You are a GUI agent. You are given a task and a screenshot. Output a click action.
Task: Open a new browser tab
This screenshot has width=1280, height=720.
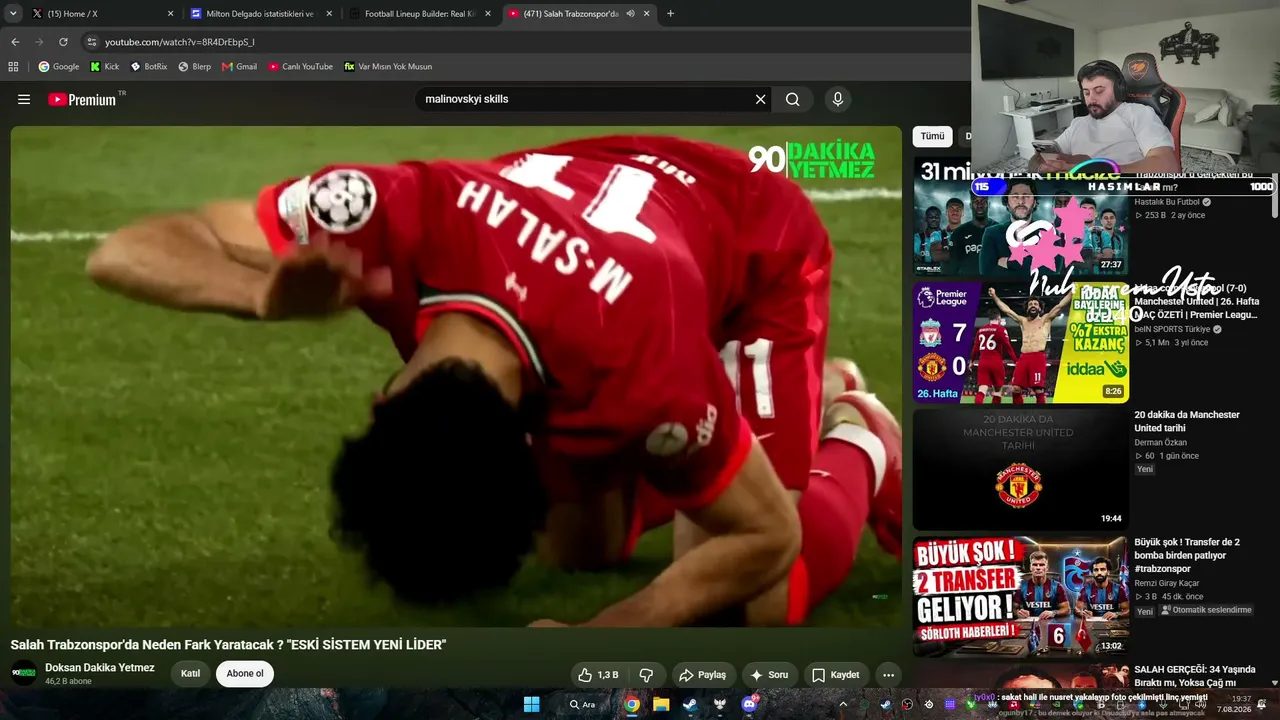670,14
